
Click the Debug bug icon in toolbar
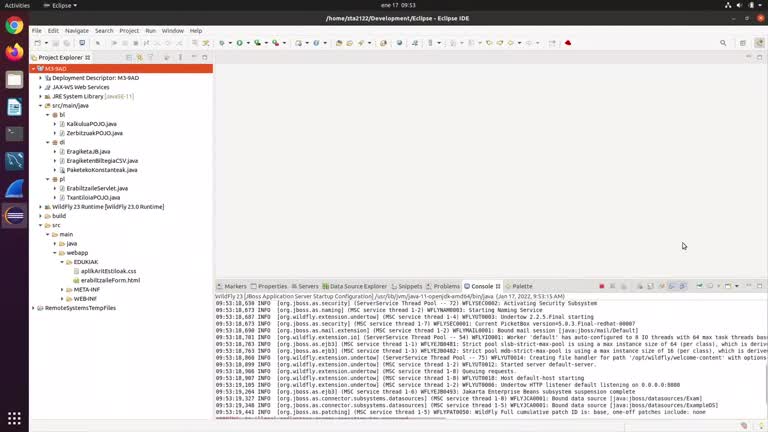point(222,43)
